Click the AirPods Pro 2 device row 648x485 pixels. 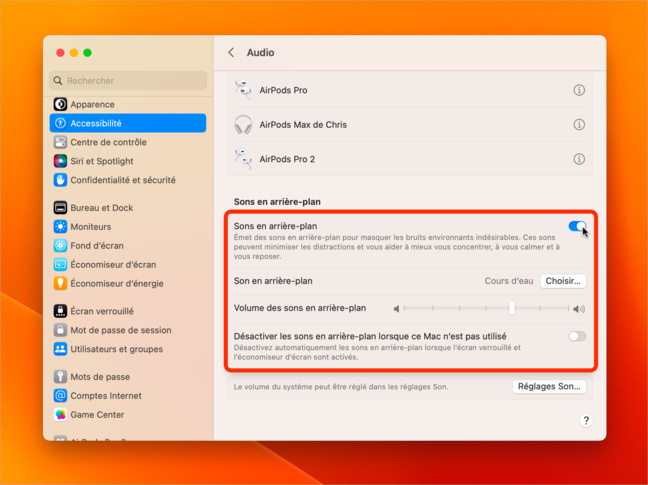click(410, 159)
